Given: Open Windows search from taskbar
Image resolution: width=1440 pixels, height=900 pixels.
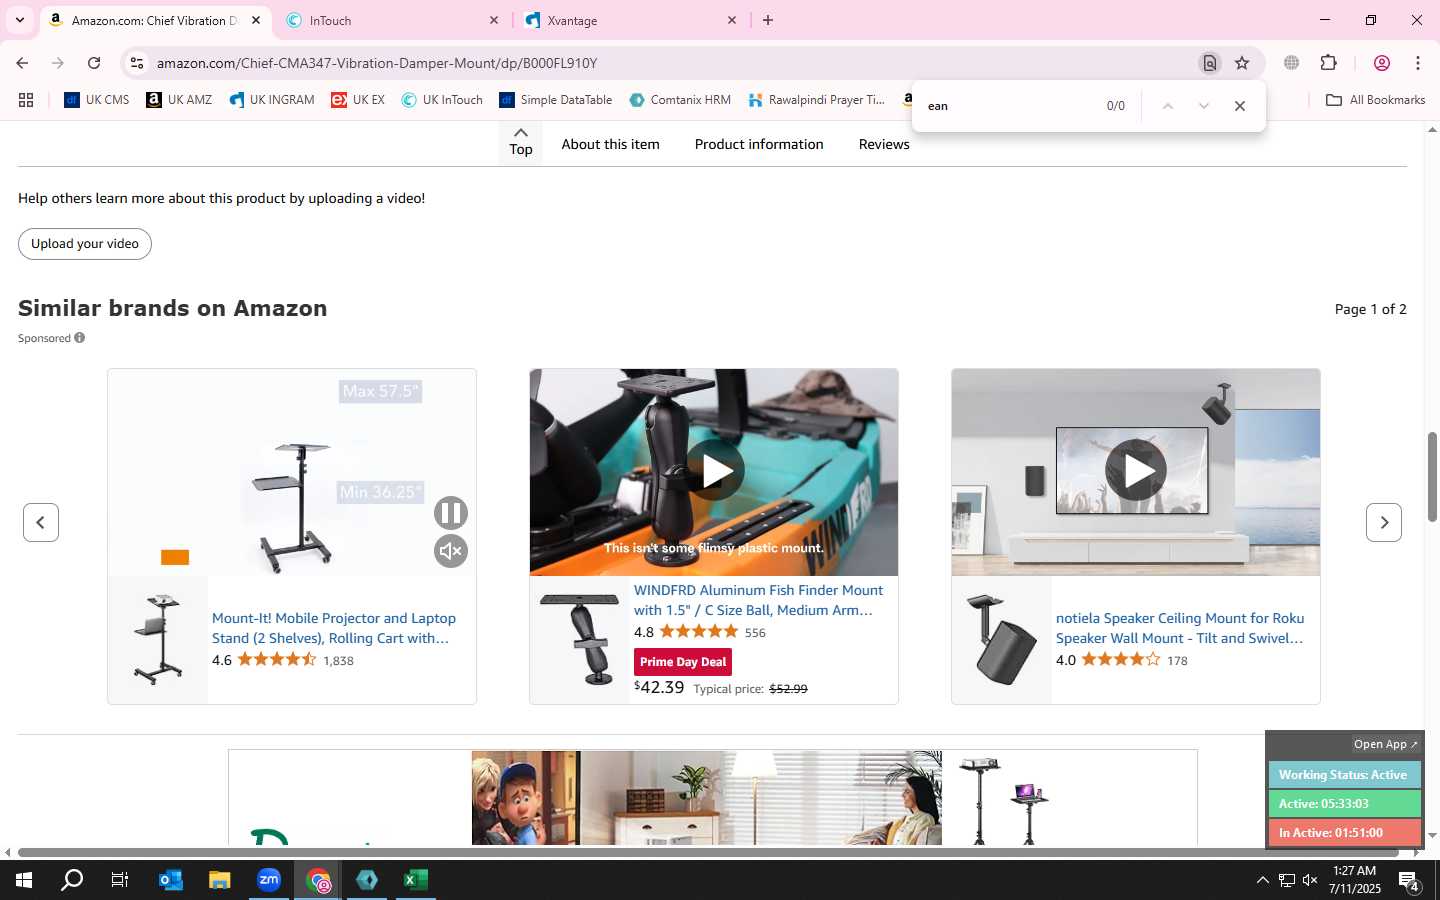Looking at the screenshot, I should click(x=72, y=880).
